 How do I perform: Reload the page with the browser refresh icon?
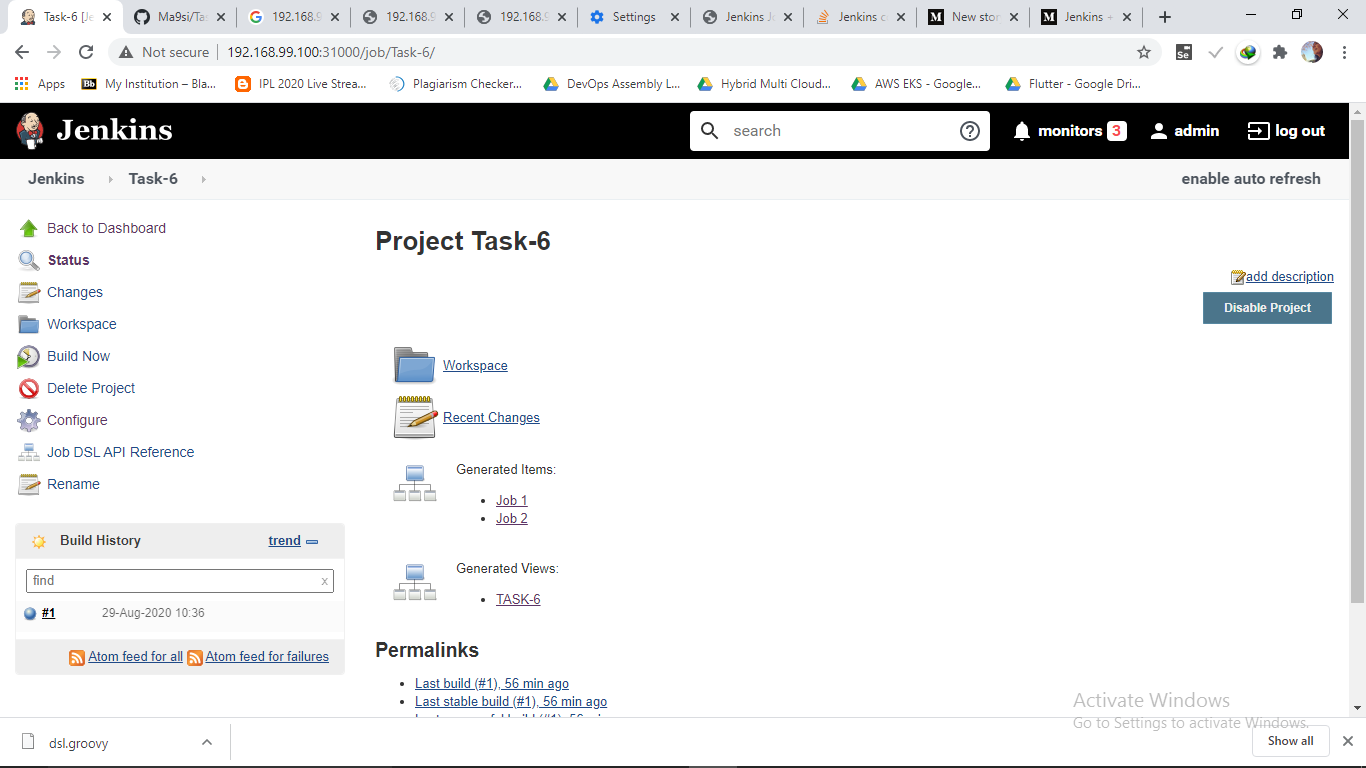pos(86,52)
